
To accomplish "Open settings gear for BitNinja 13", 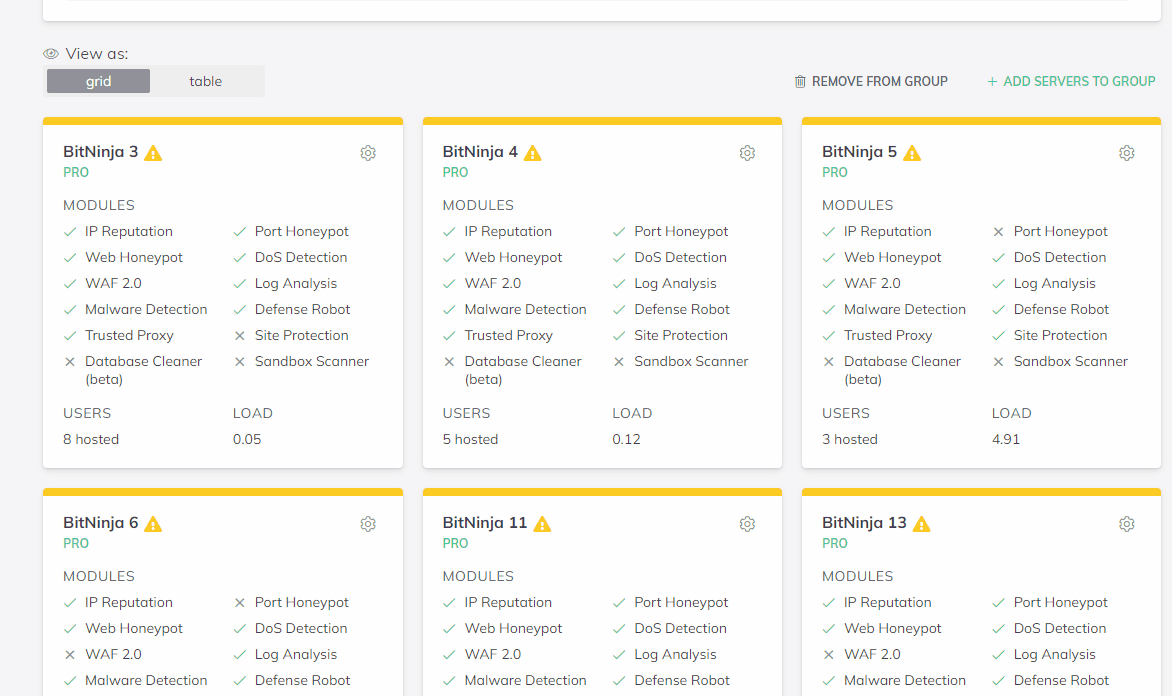I will pos(1127,524).
